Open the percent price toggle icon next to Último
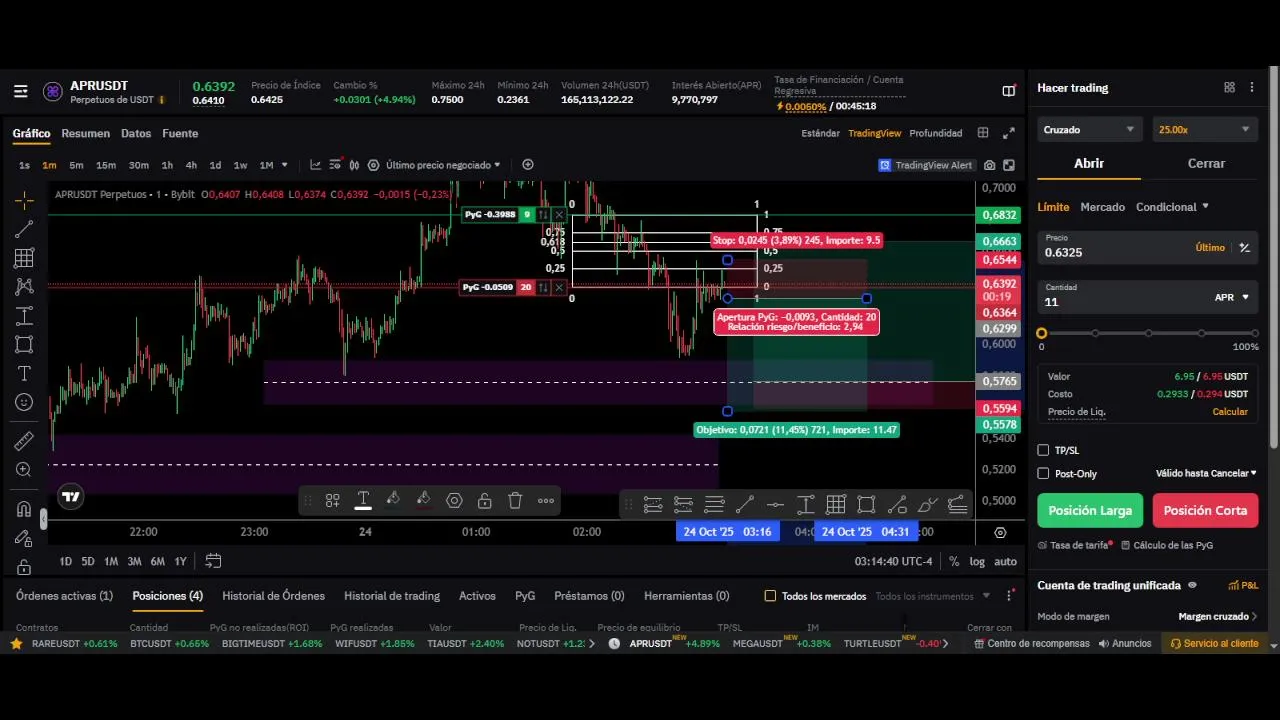Viewport: 1280px width, 720px height. pyautogui.click(x=1244, y=248)
